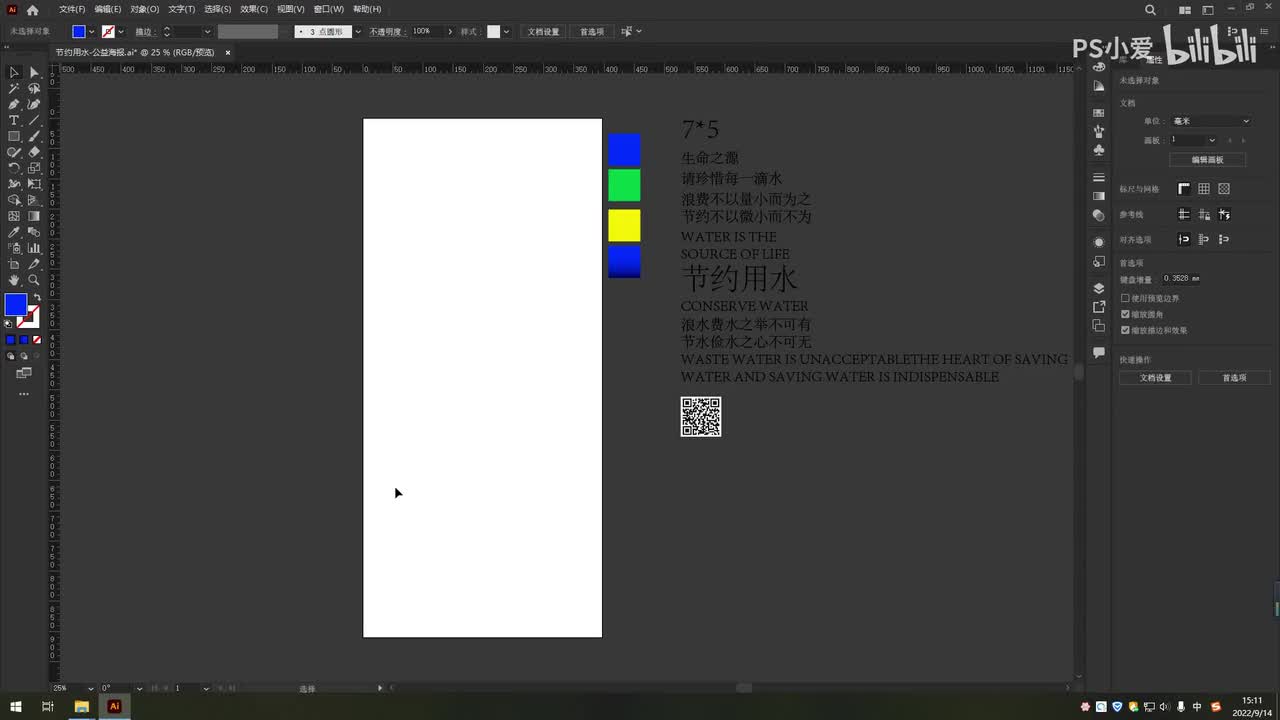Click the yellow color square on canvas
This screenshot has width=1280, height=720.
pos(624,225)
